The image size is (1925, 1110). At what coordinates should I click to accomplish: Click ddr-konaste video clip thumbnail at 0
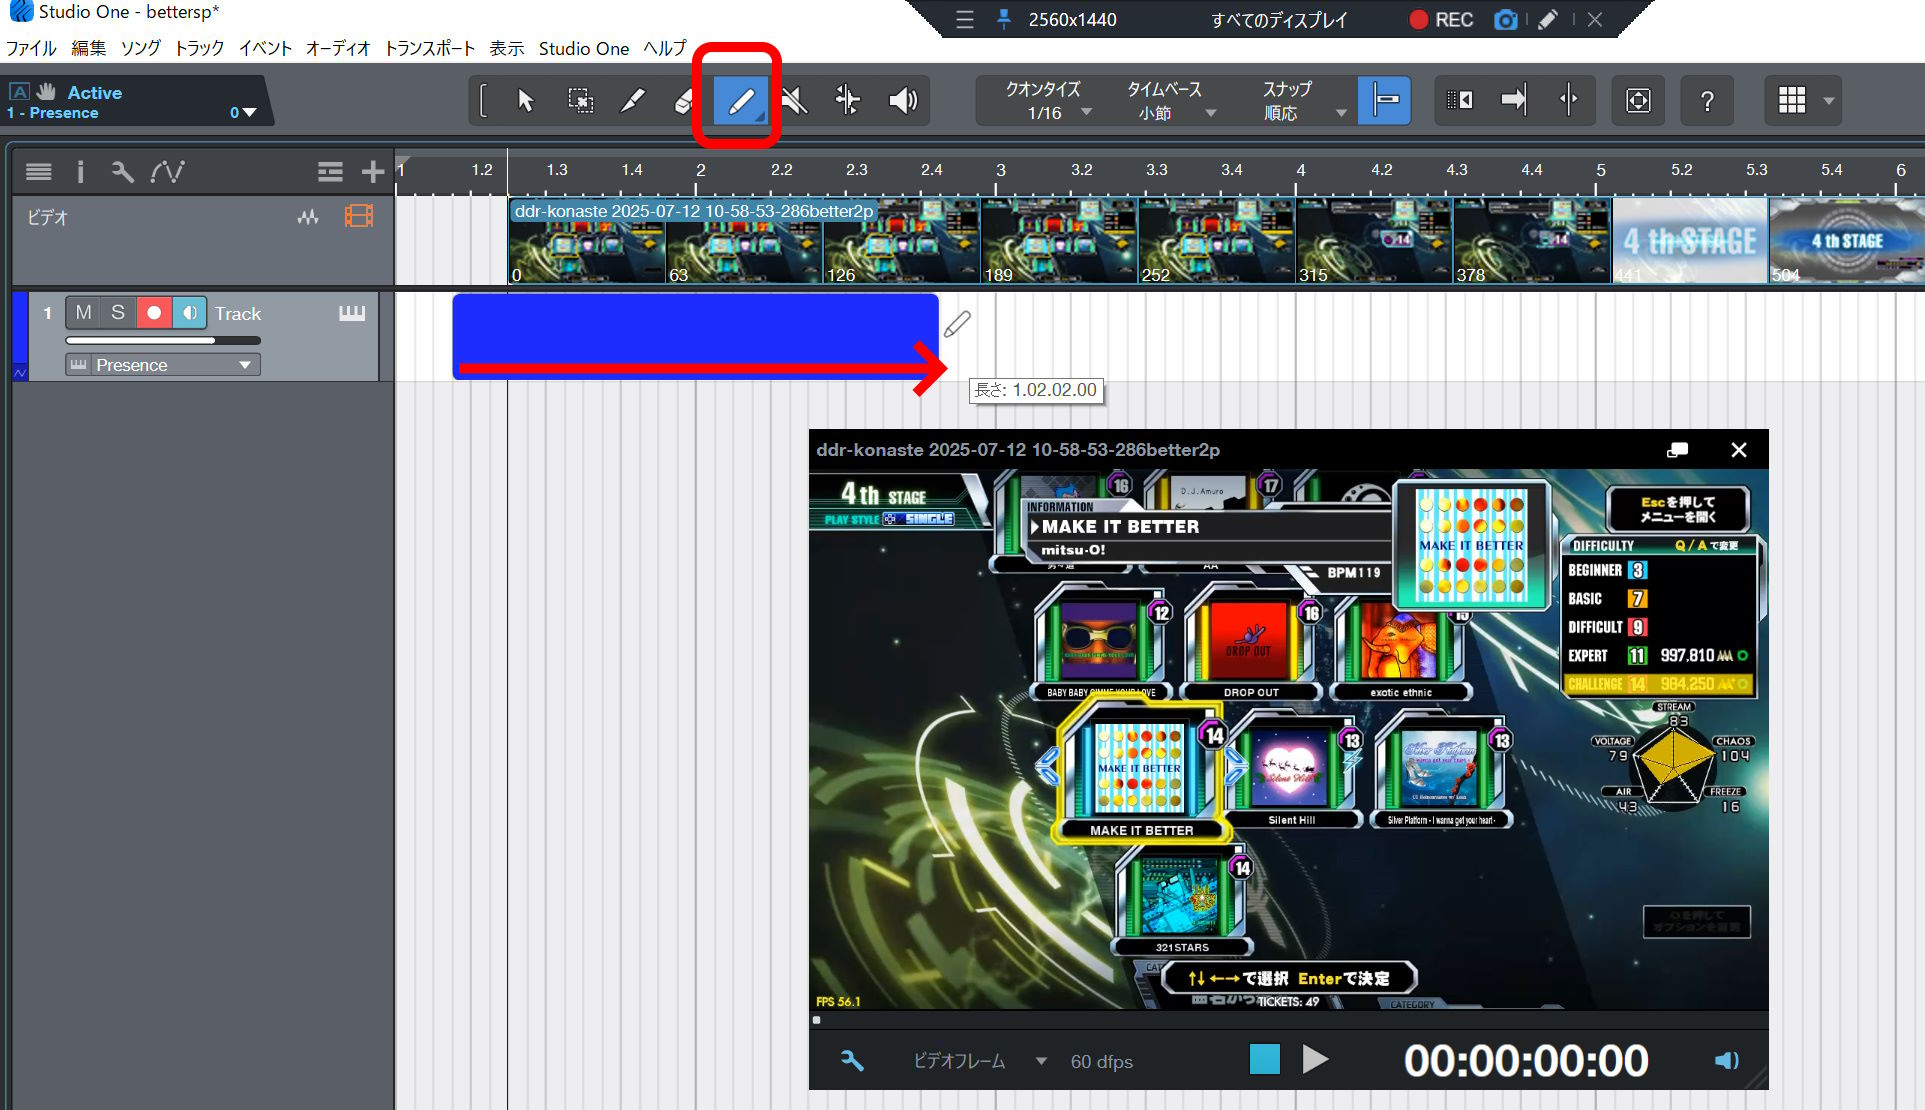[587, 241]
